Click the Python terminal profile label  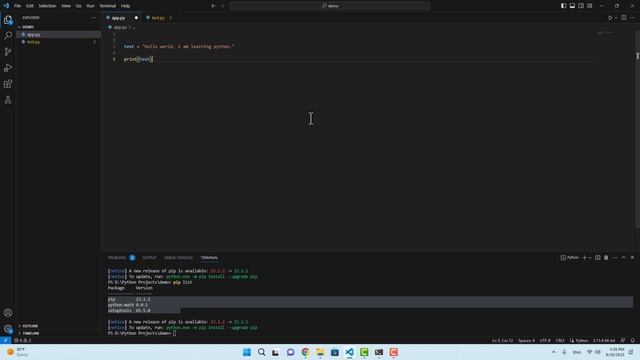click(x=570, y=258)
